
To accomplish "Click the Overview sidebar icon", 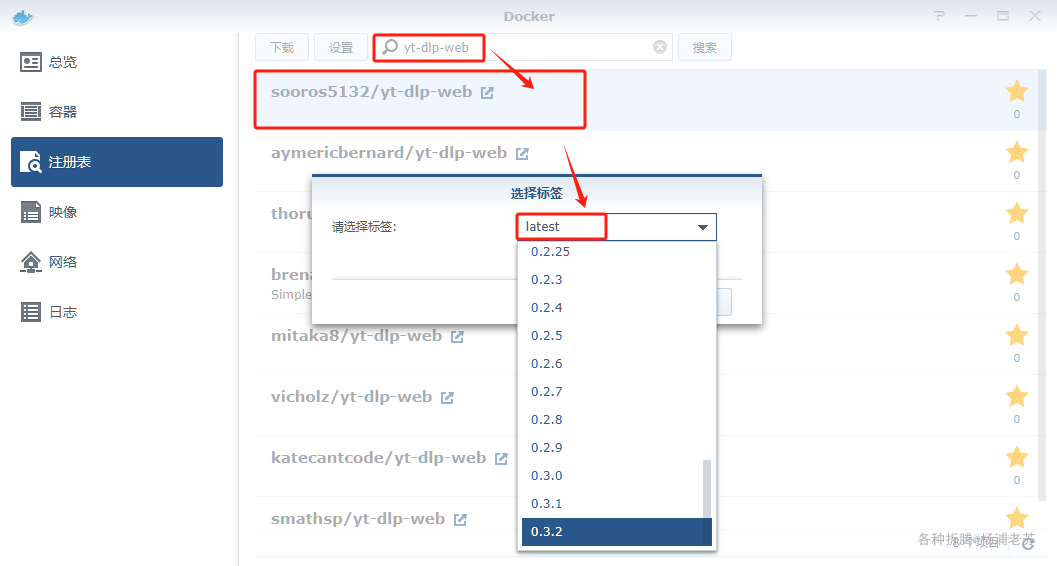I will pos(30,63).
